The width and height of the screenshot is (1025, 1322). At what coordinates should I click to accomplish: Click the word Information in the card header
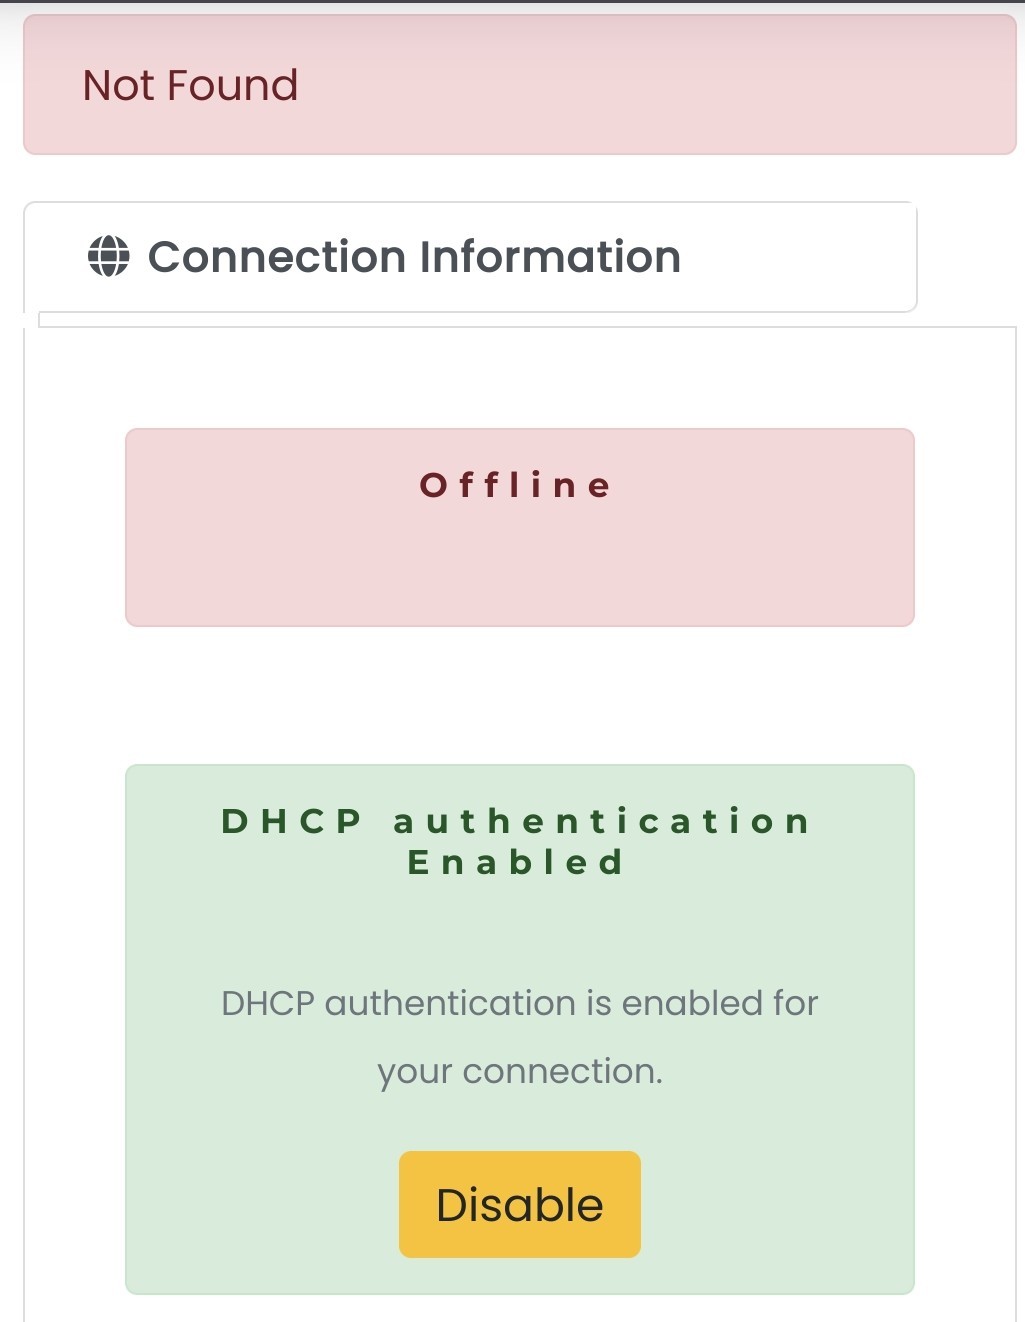coord(550,257)
